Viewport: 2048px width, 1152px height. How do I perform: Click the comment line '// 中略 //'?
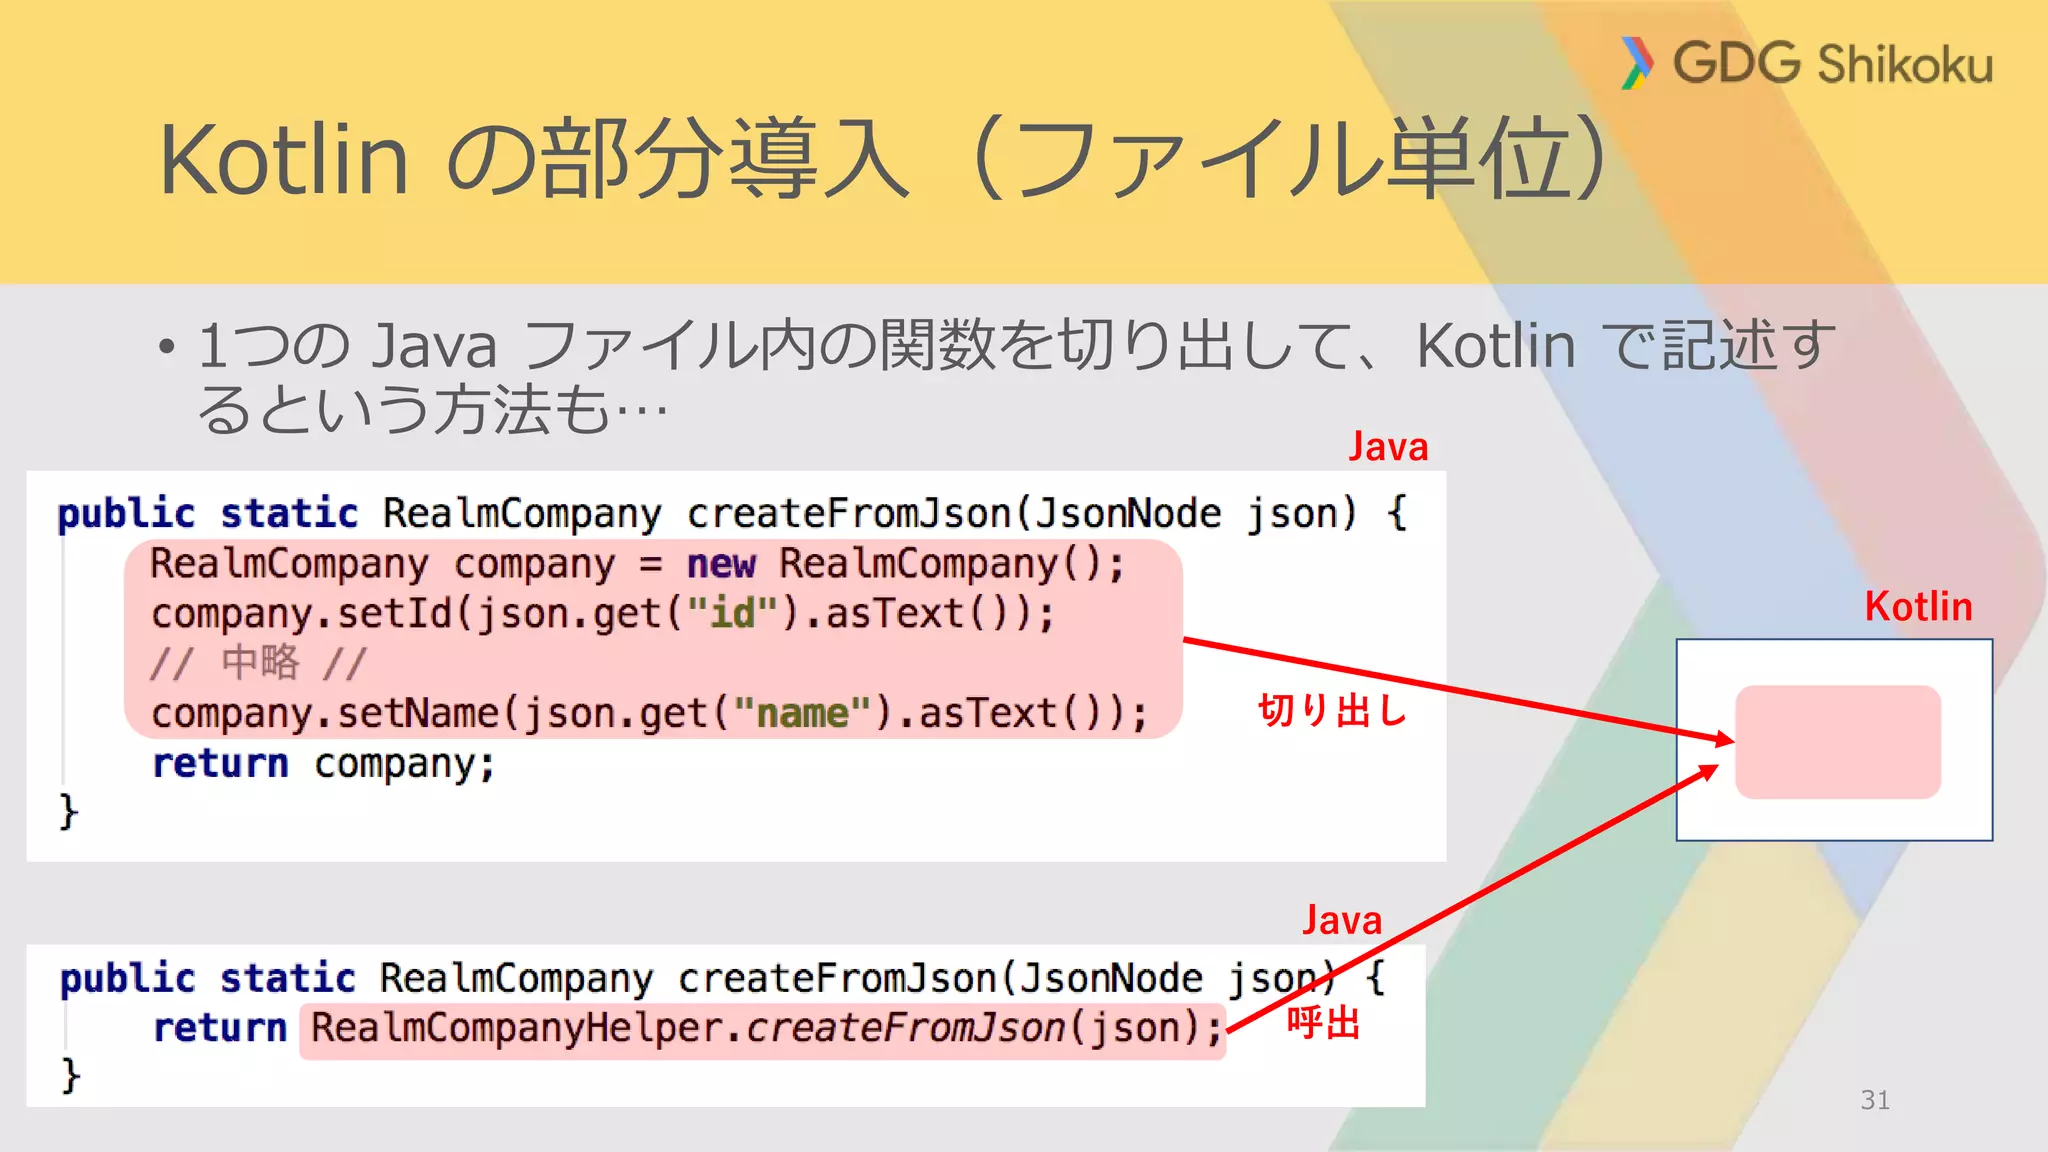pos(259,663)
